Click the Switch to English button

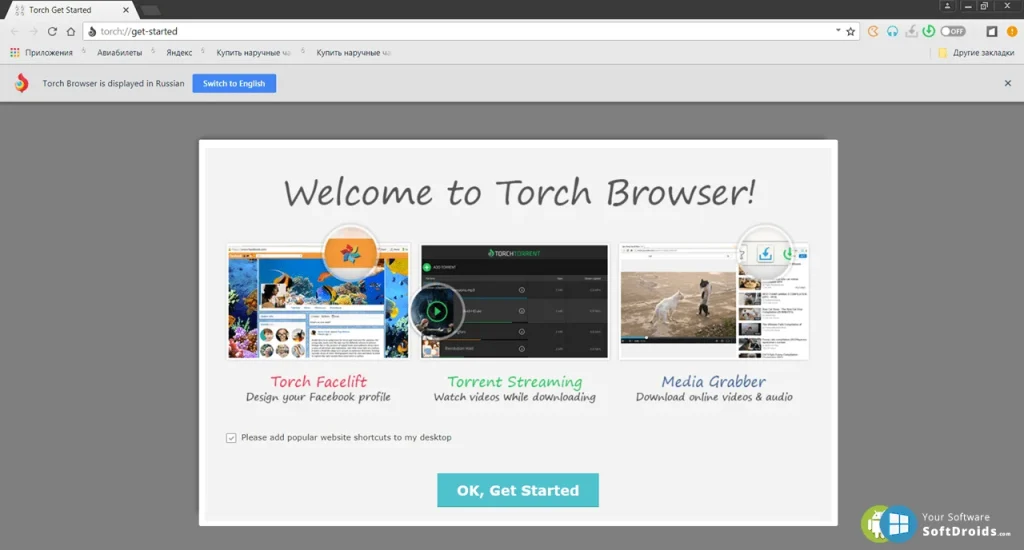(x=234, y=84)
